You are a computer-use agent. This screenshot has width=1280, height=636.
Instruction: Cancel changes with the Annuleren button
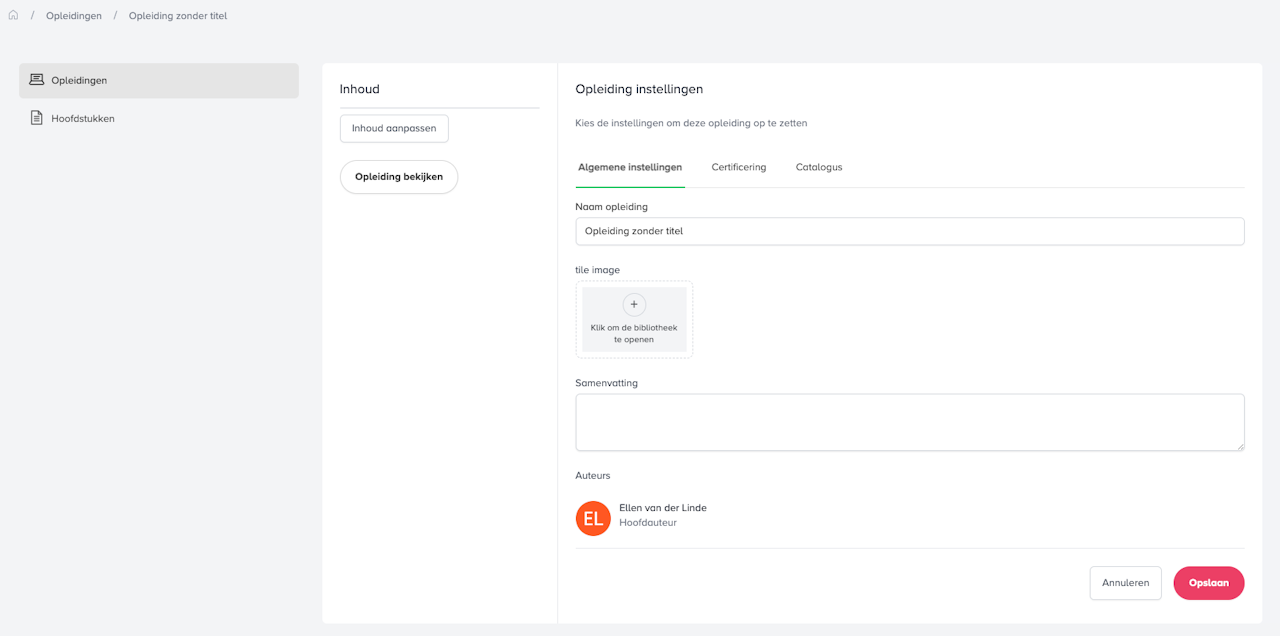pos(1125,583)
